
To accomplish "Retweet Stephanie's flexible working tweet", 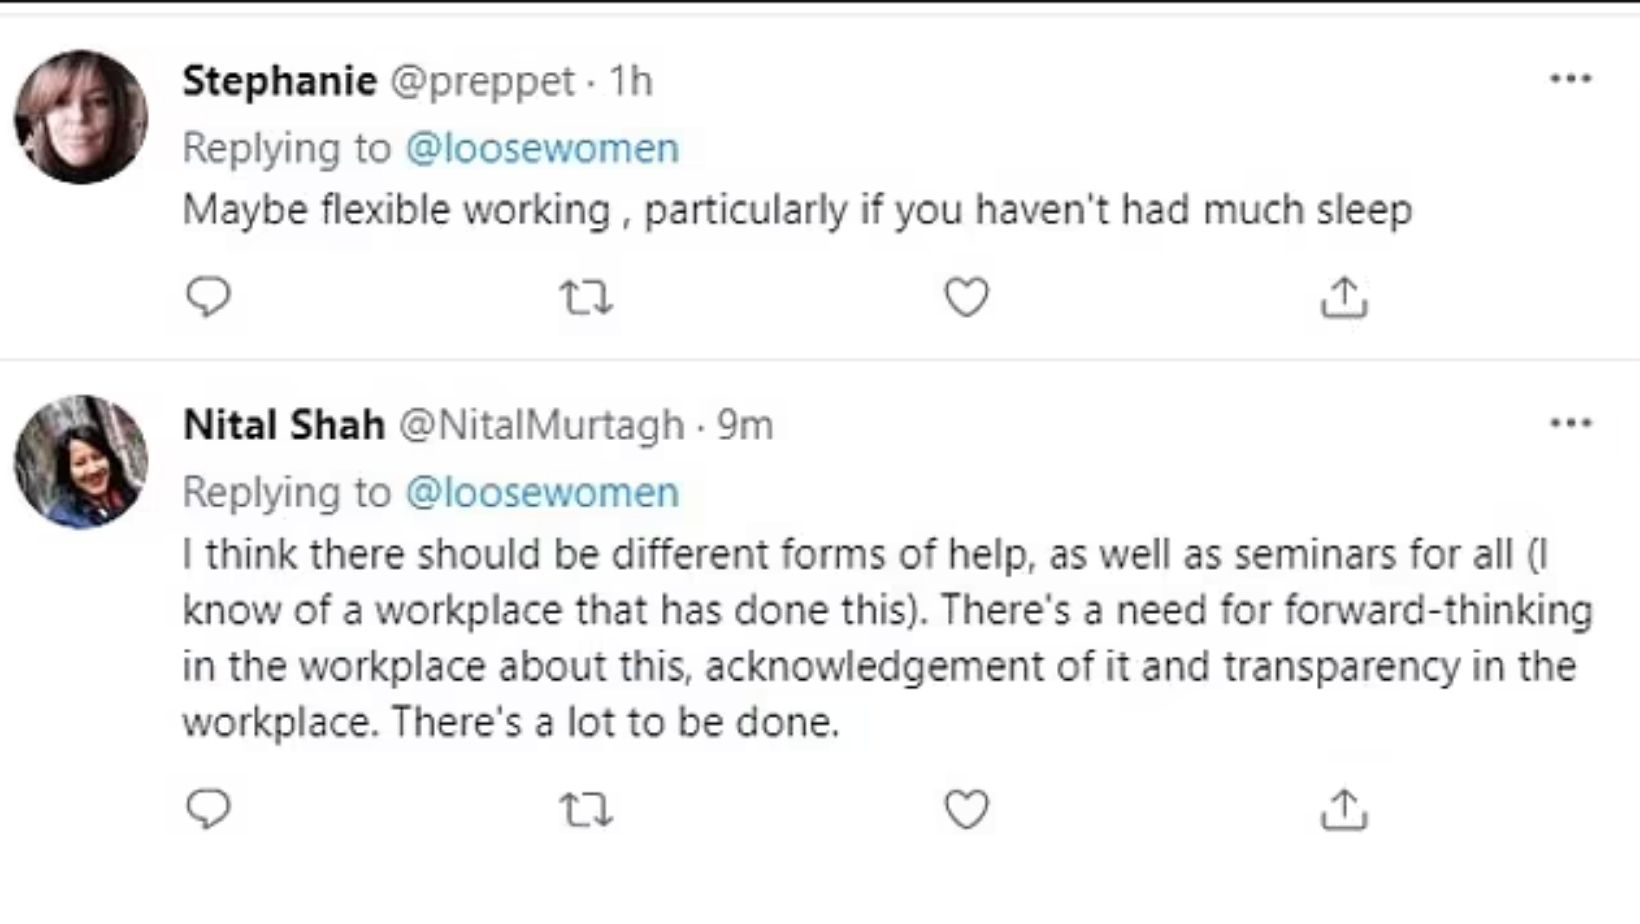I will click(585, 298).
